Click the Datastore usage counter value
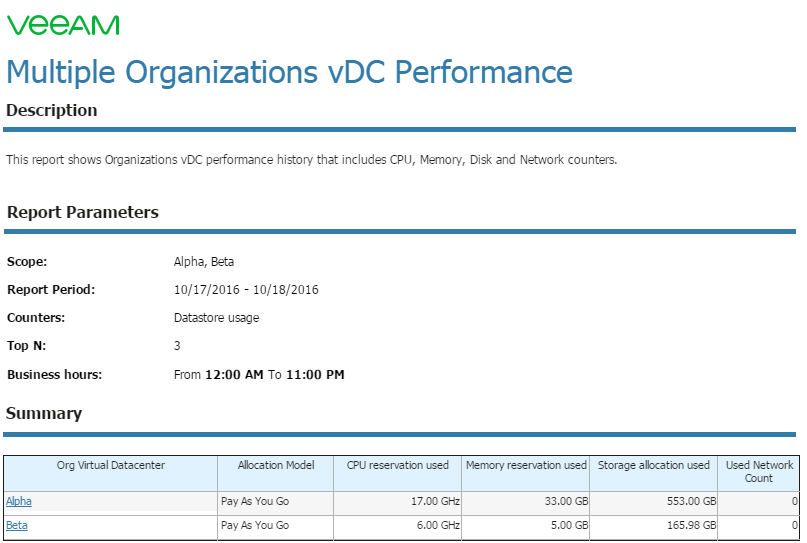807x543 pixels. point(216,318)
